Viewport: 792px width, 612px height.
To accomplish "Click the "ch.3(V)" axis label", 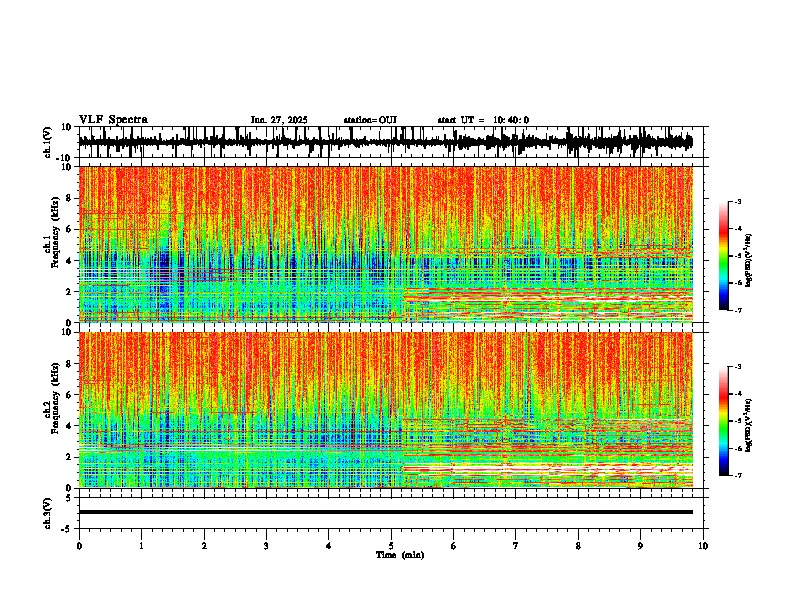I will tap(48, 513).
